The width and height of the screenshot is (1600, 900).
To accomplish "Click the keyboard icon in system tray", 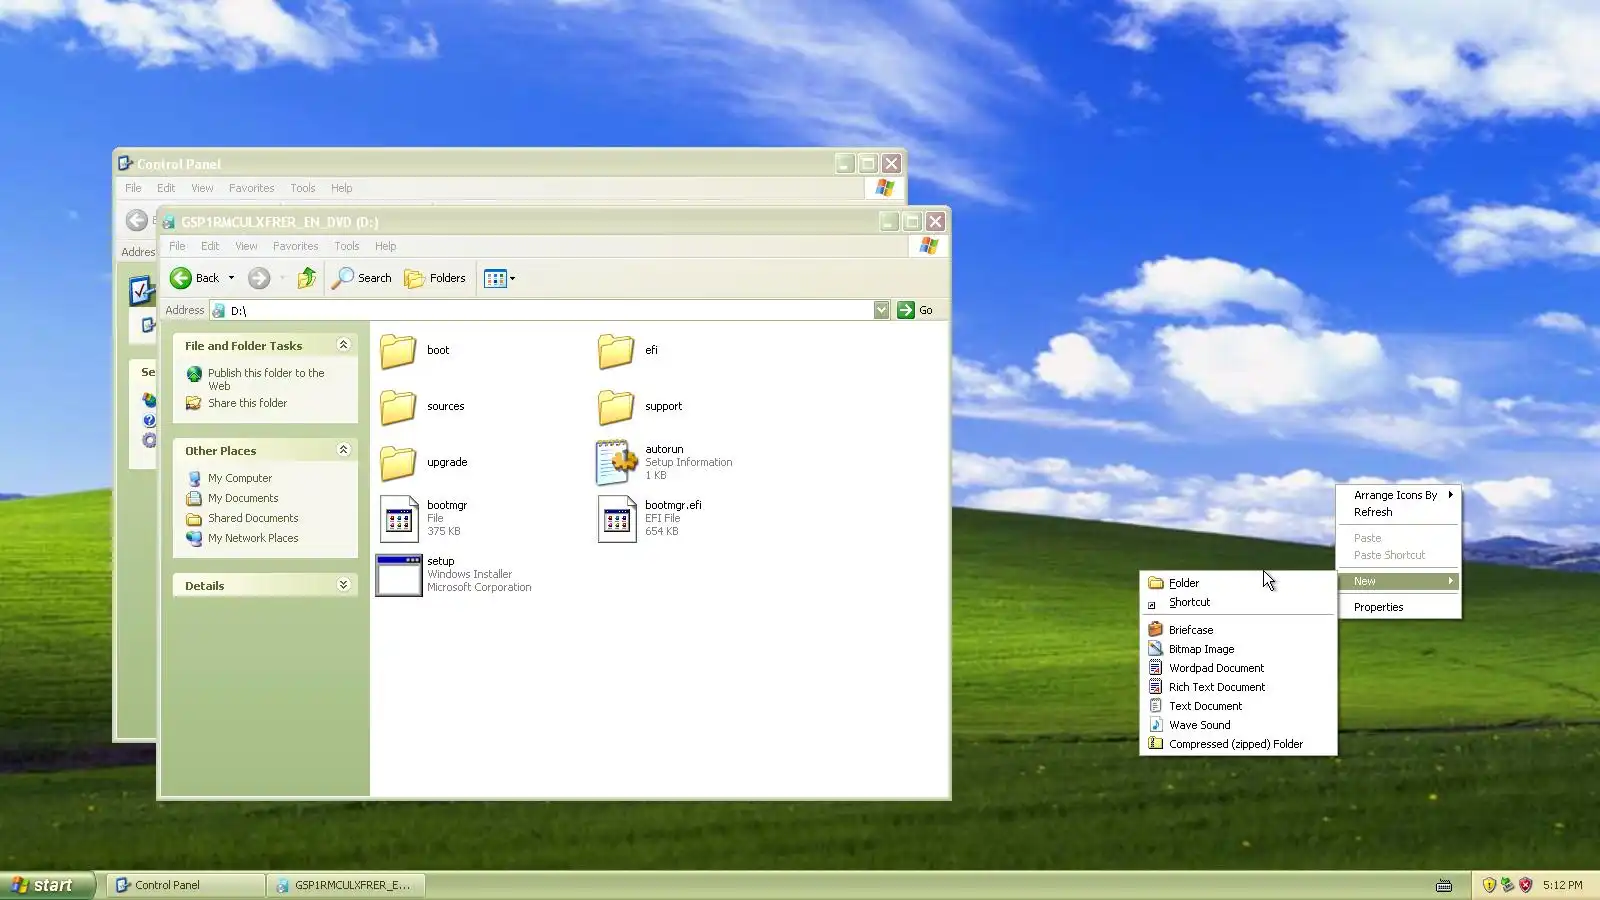I will (1444, 885).
